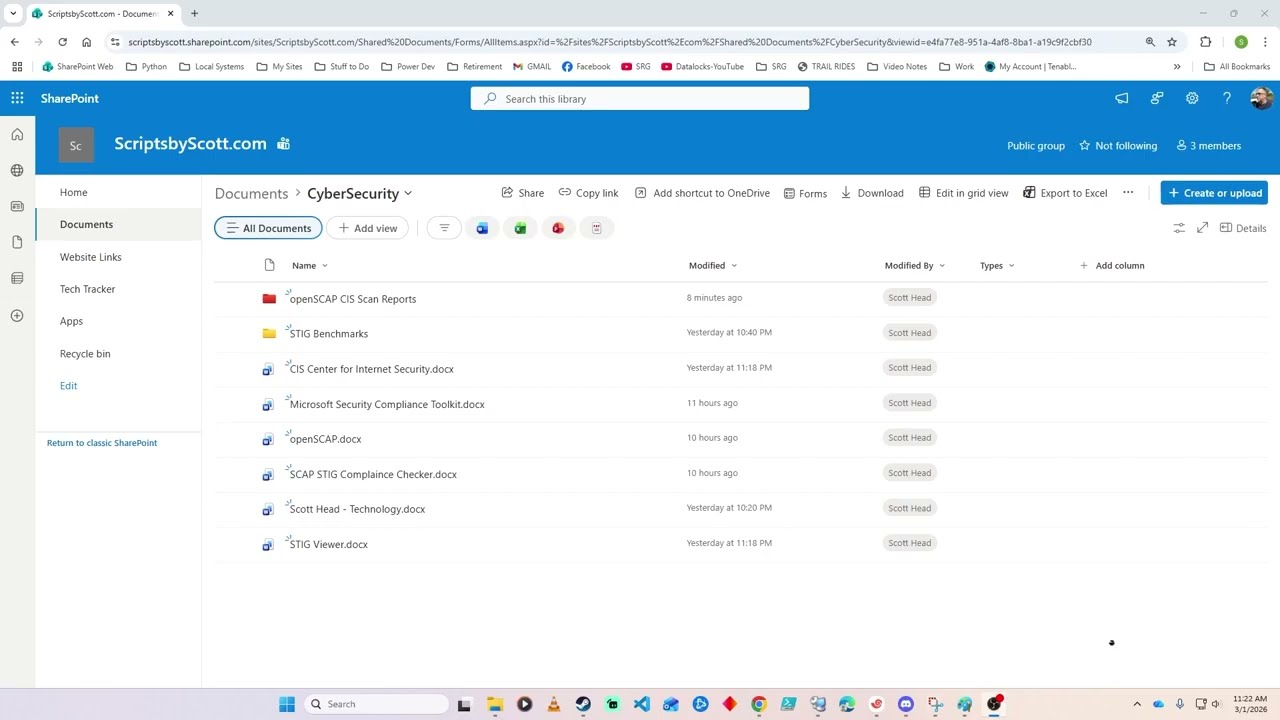Toggle Not following star
The width and height of the screenshot is (1280, 720).
pos(1117,146)
